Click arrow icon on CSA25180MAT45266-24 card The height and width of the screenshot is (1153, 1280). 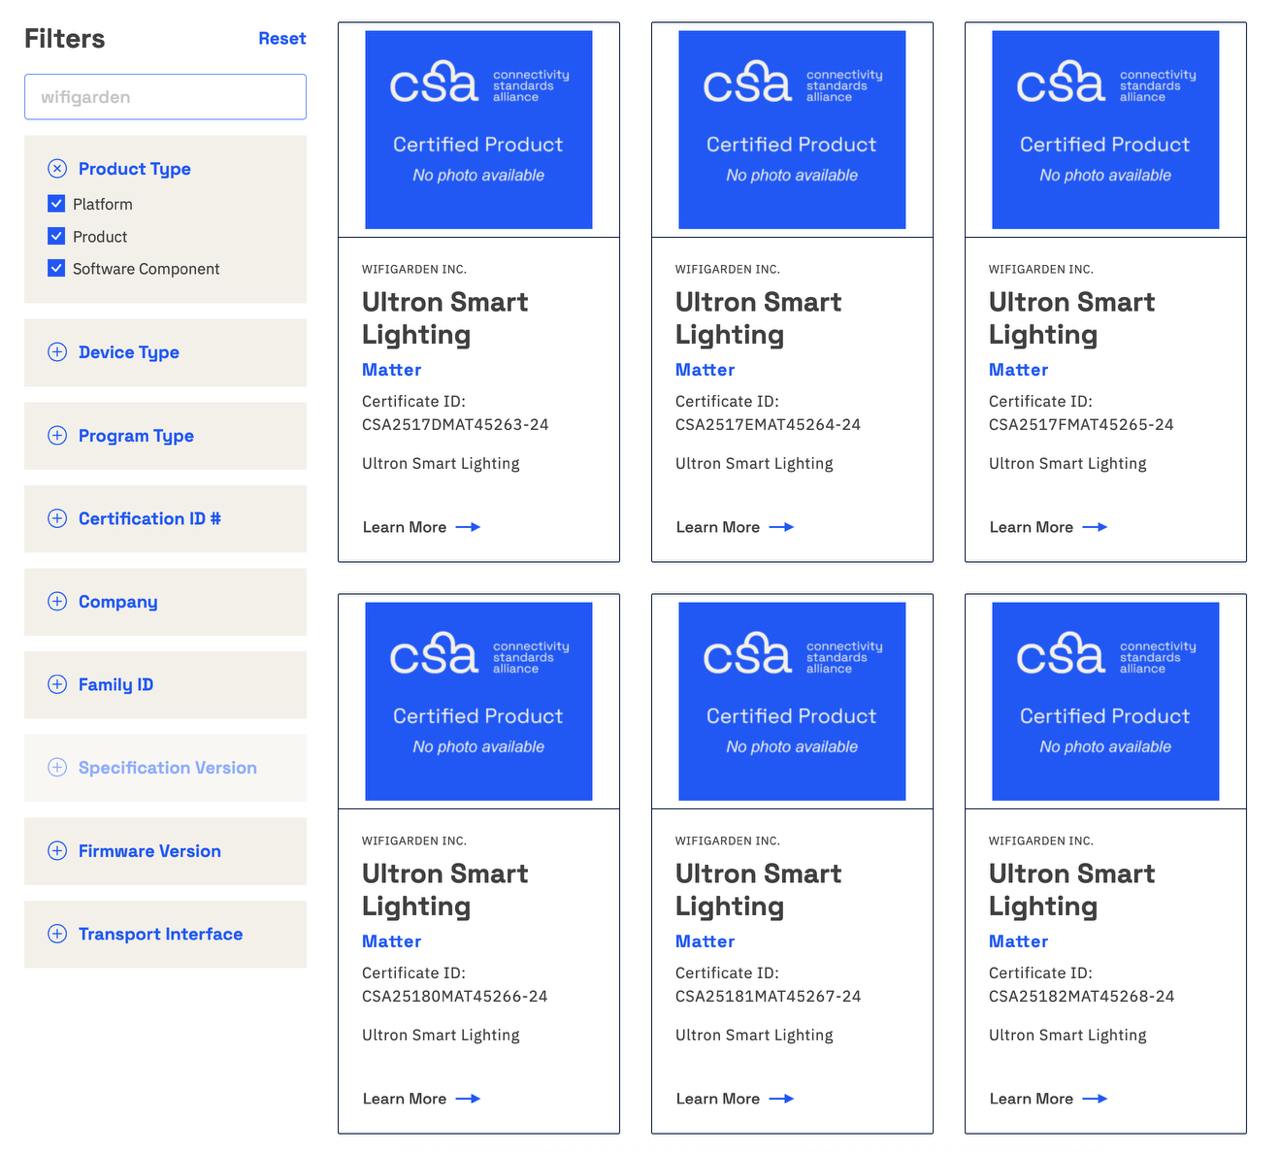coord(468,1099)
